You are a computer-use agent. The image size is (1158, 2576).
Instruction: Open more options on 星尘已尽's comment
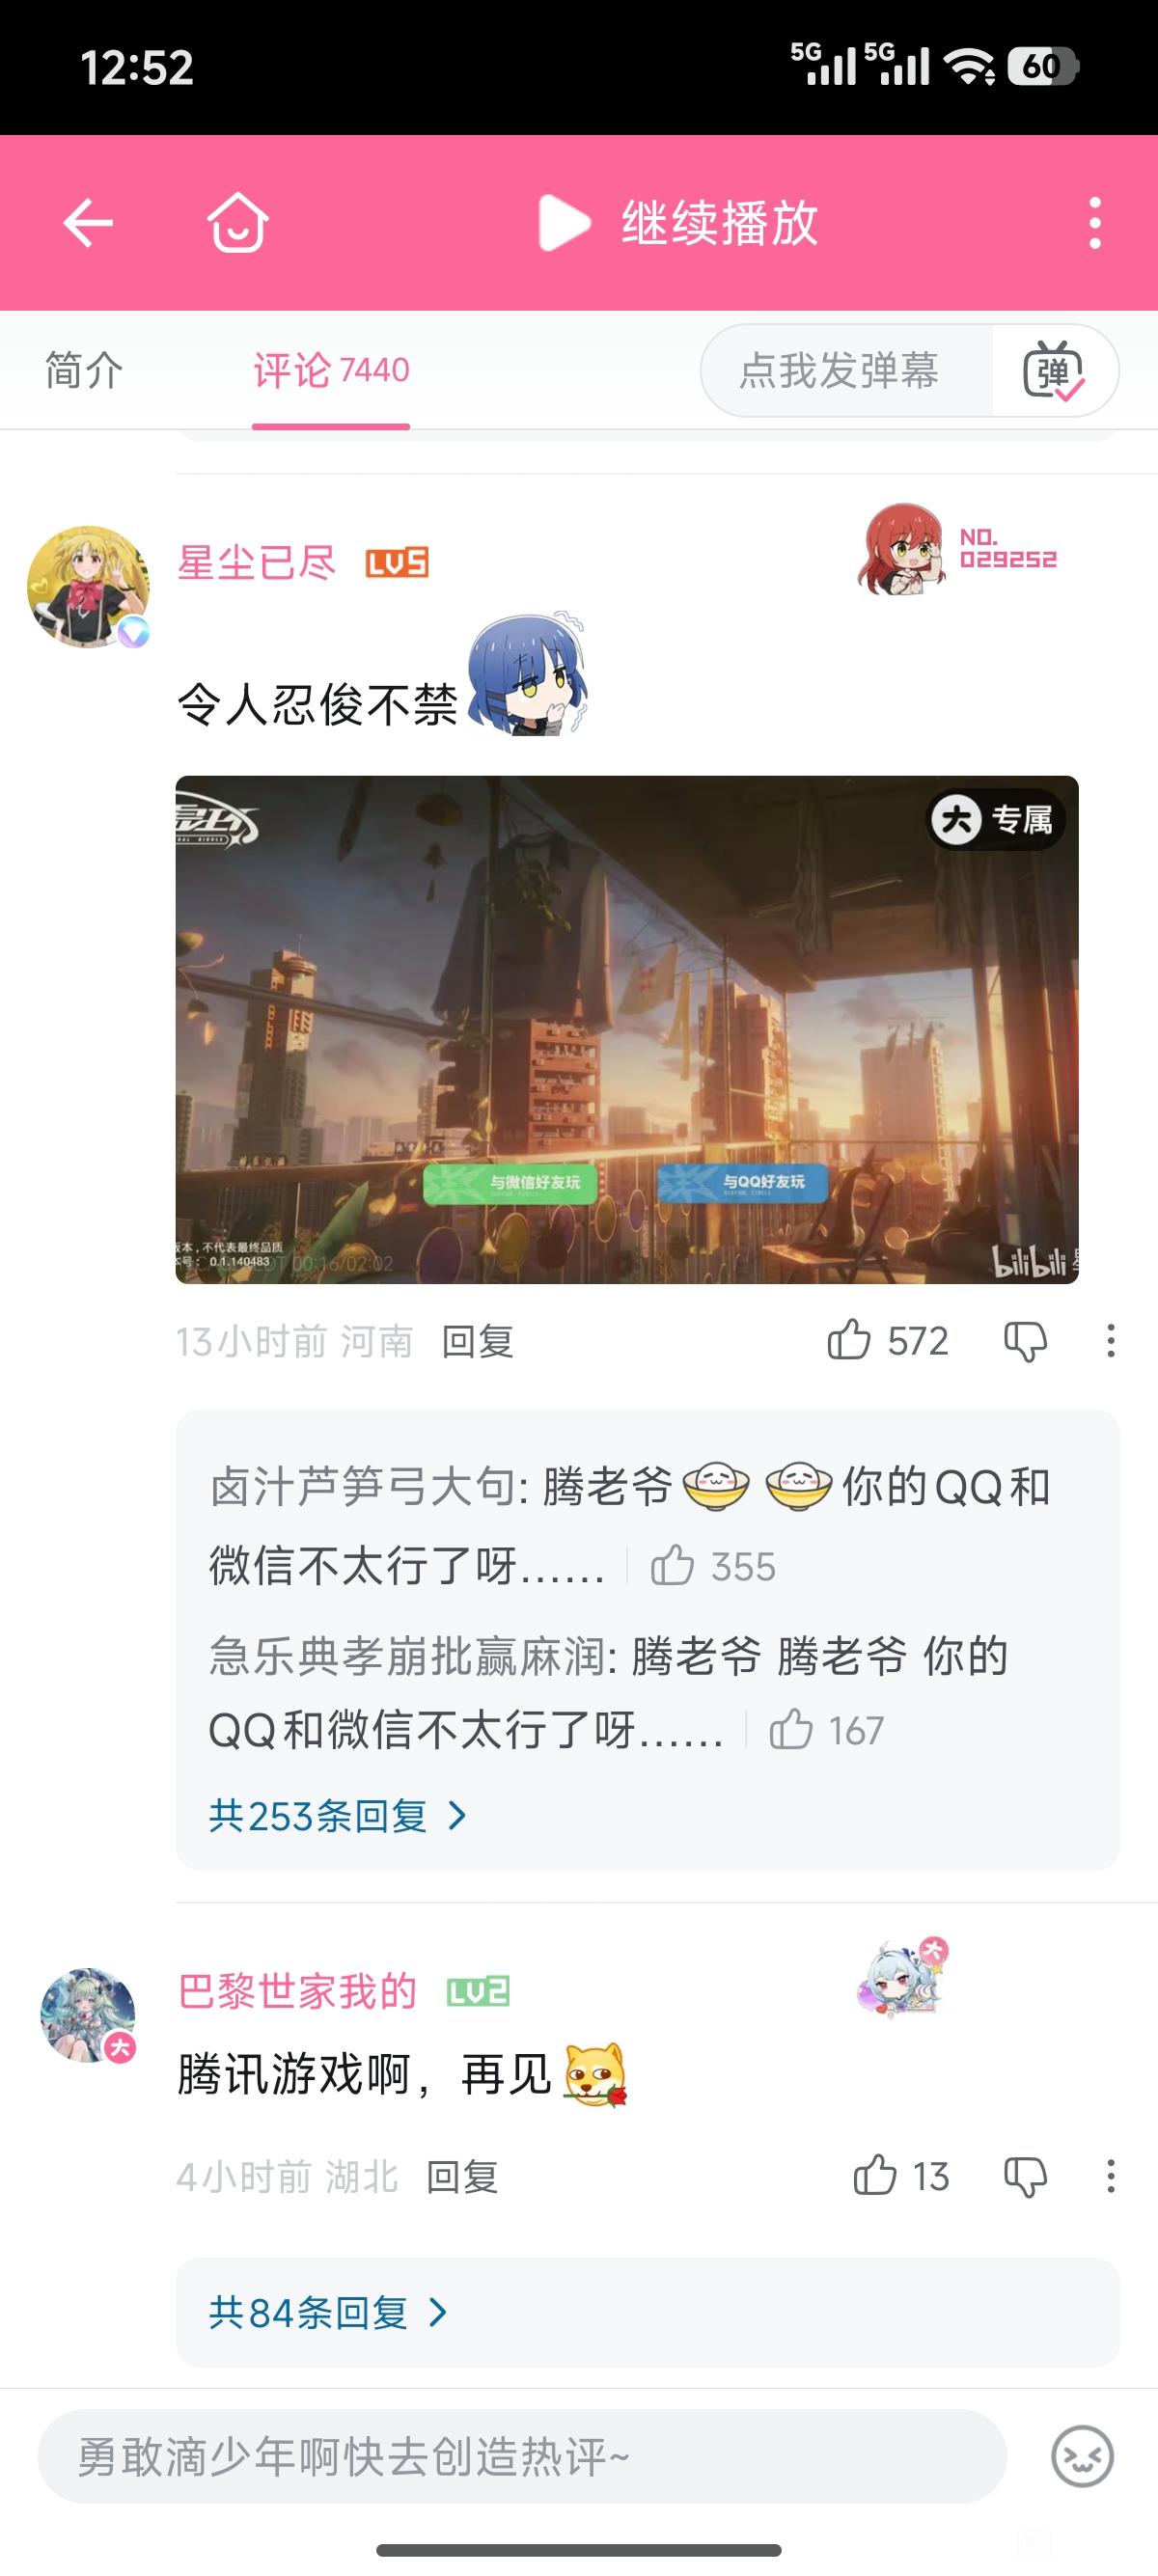pos(1110,1341)
